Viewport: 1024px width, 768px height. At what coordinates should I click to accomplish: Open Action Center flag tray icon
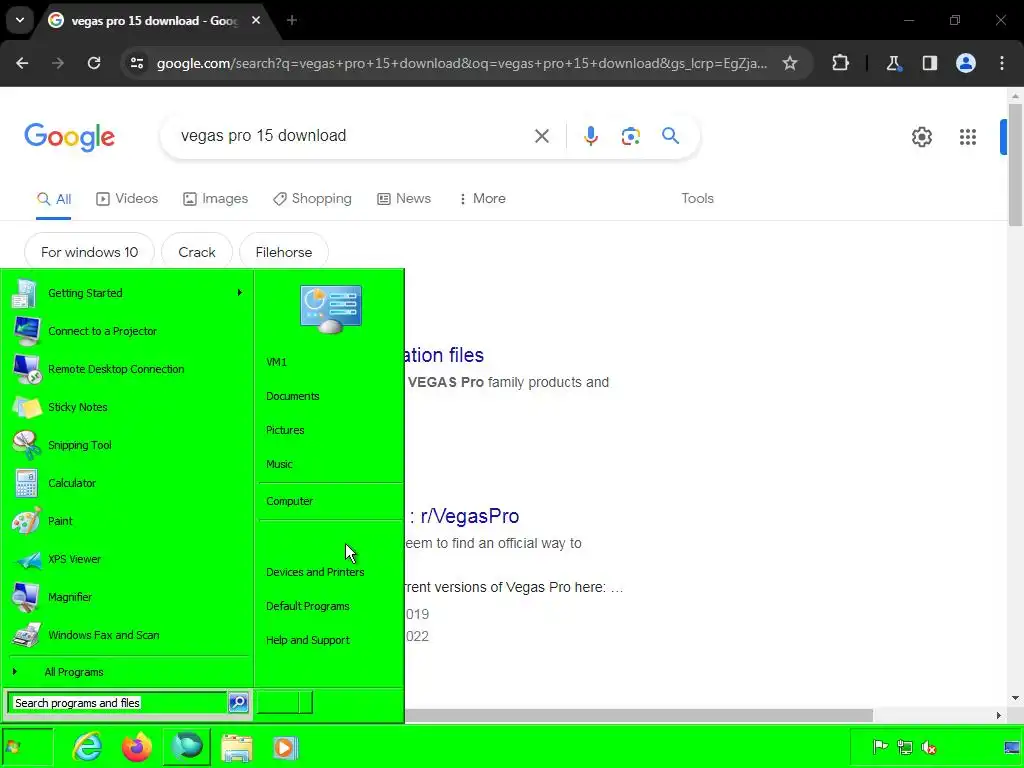[x=880, y=746]
